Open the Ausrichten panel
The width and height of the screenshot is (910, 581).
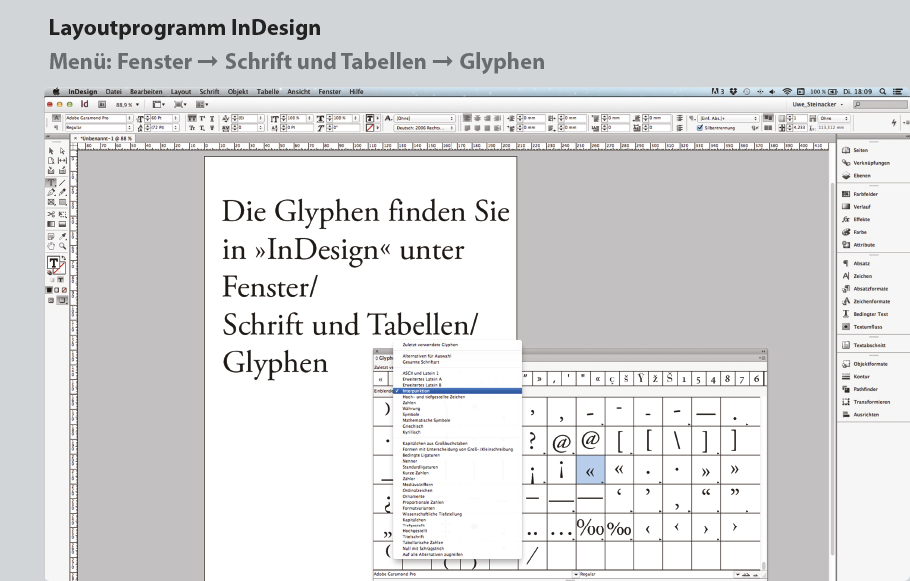(860, 415)
